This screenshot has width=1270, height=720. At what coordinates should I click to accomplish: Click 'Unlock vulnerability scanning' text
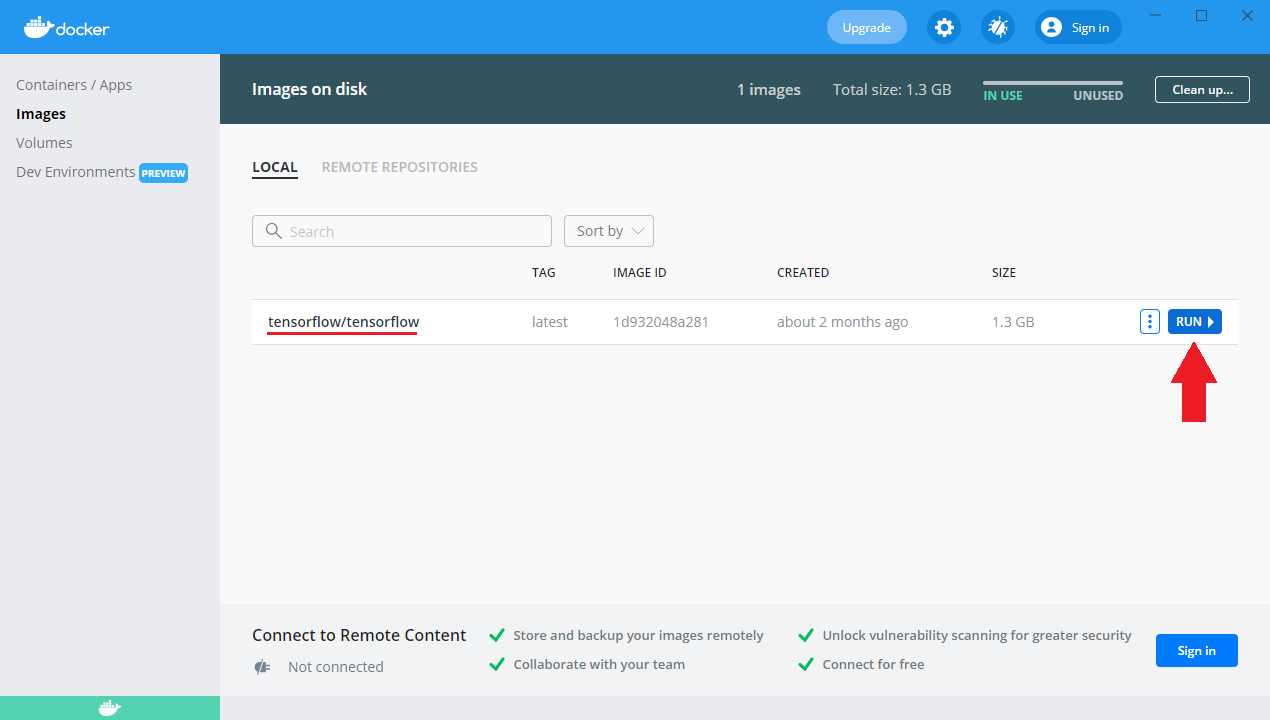pos(977,635)
